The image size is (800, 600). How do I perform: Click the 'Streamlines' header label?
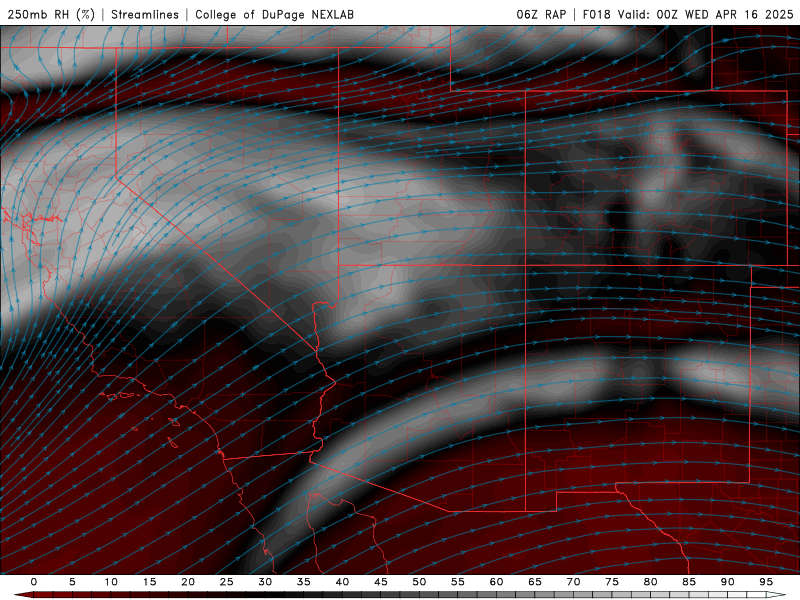tap(145, 14)
